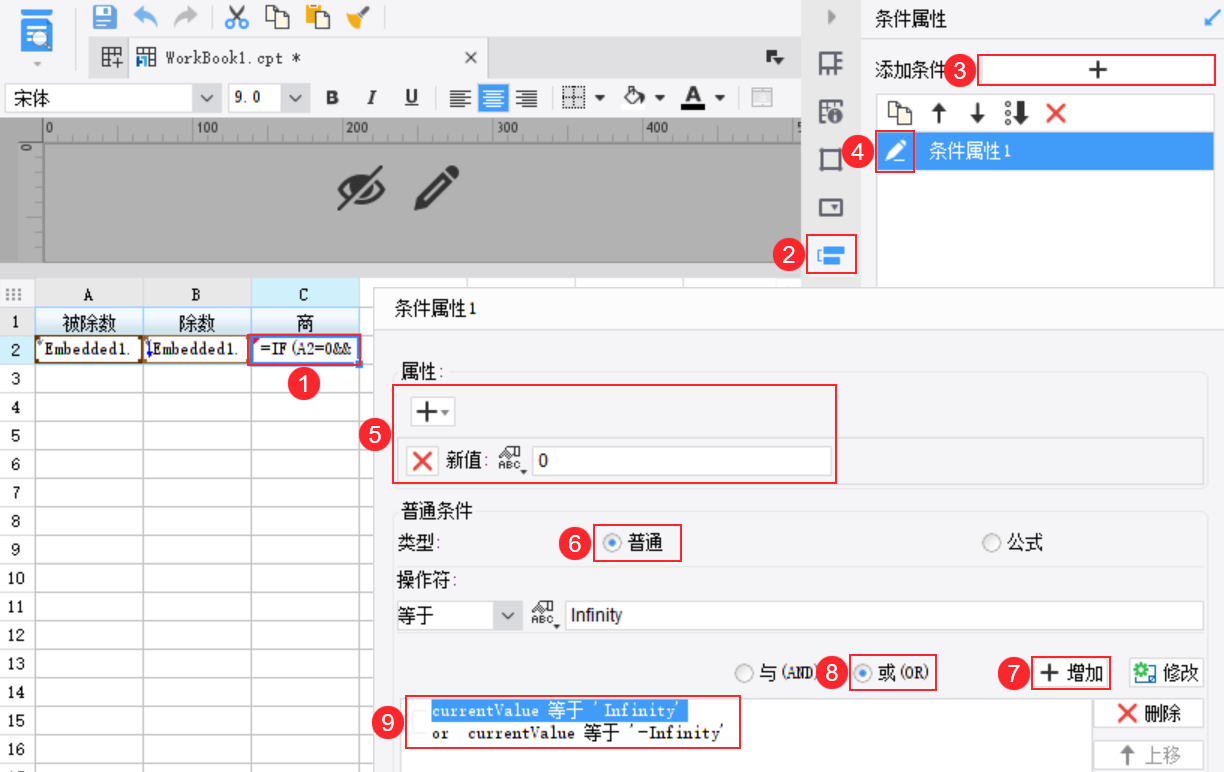This screenshot has height=772, width=1224.
Task: Redo the undone action
Action: 186,16
